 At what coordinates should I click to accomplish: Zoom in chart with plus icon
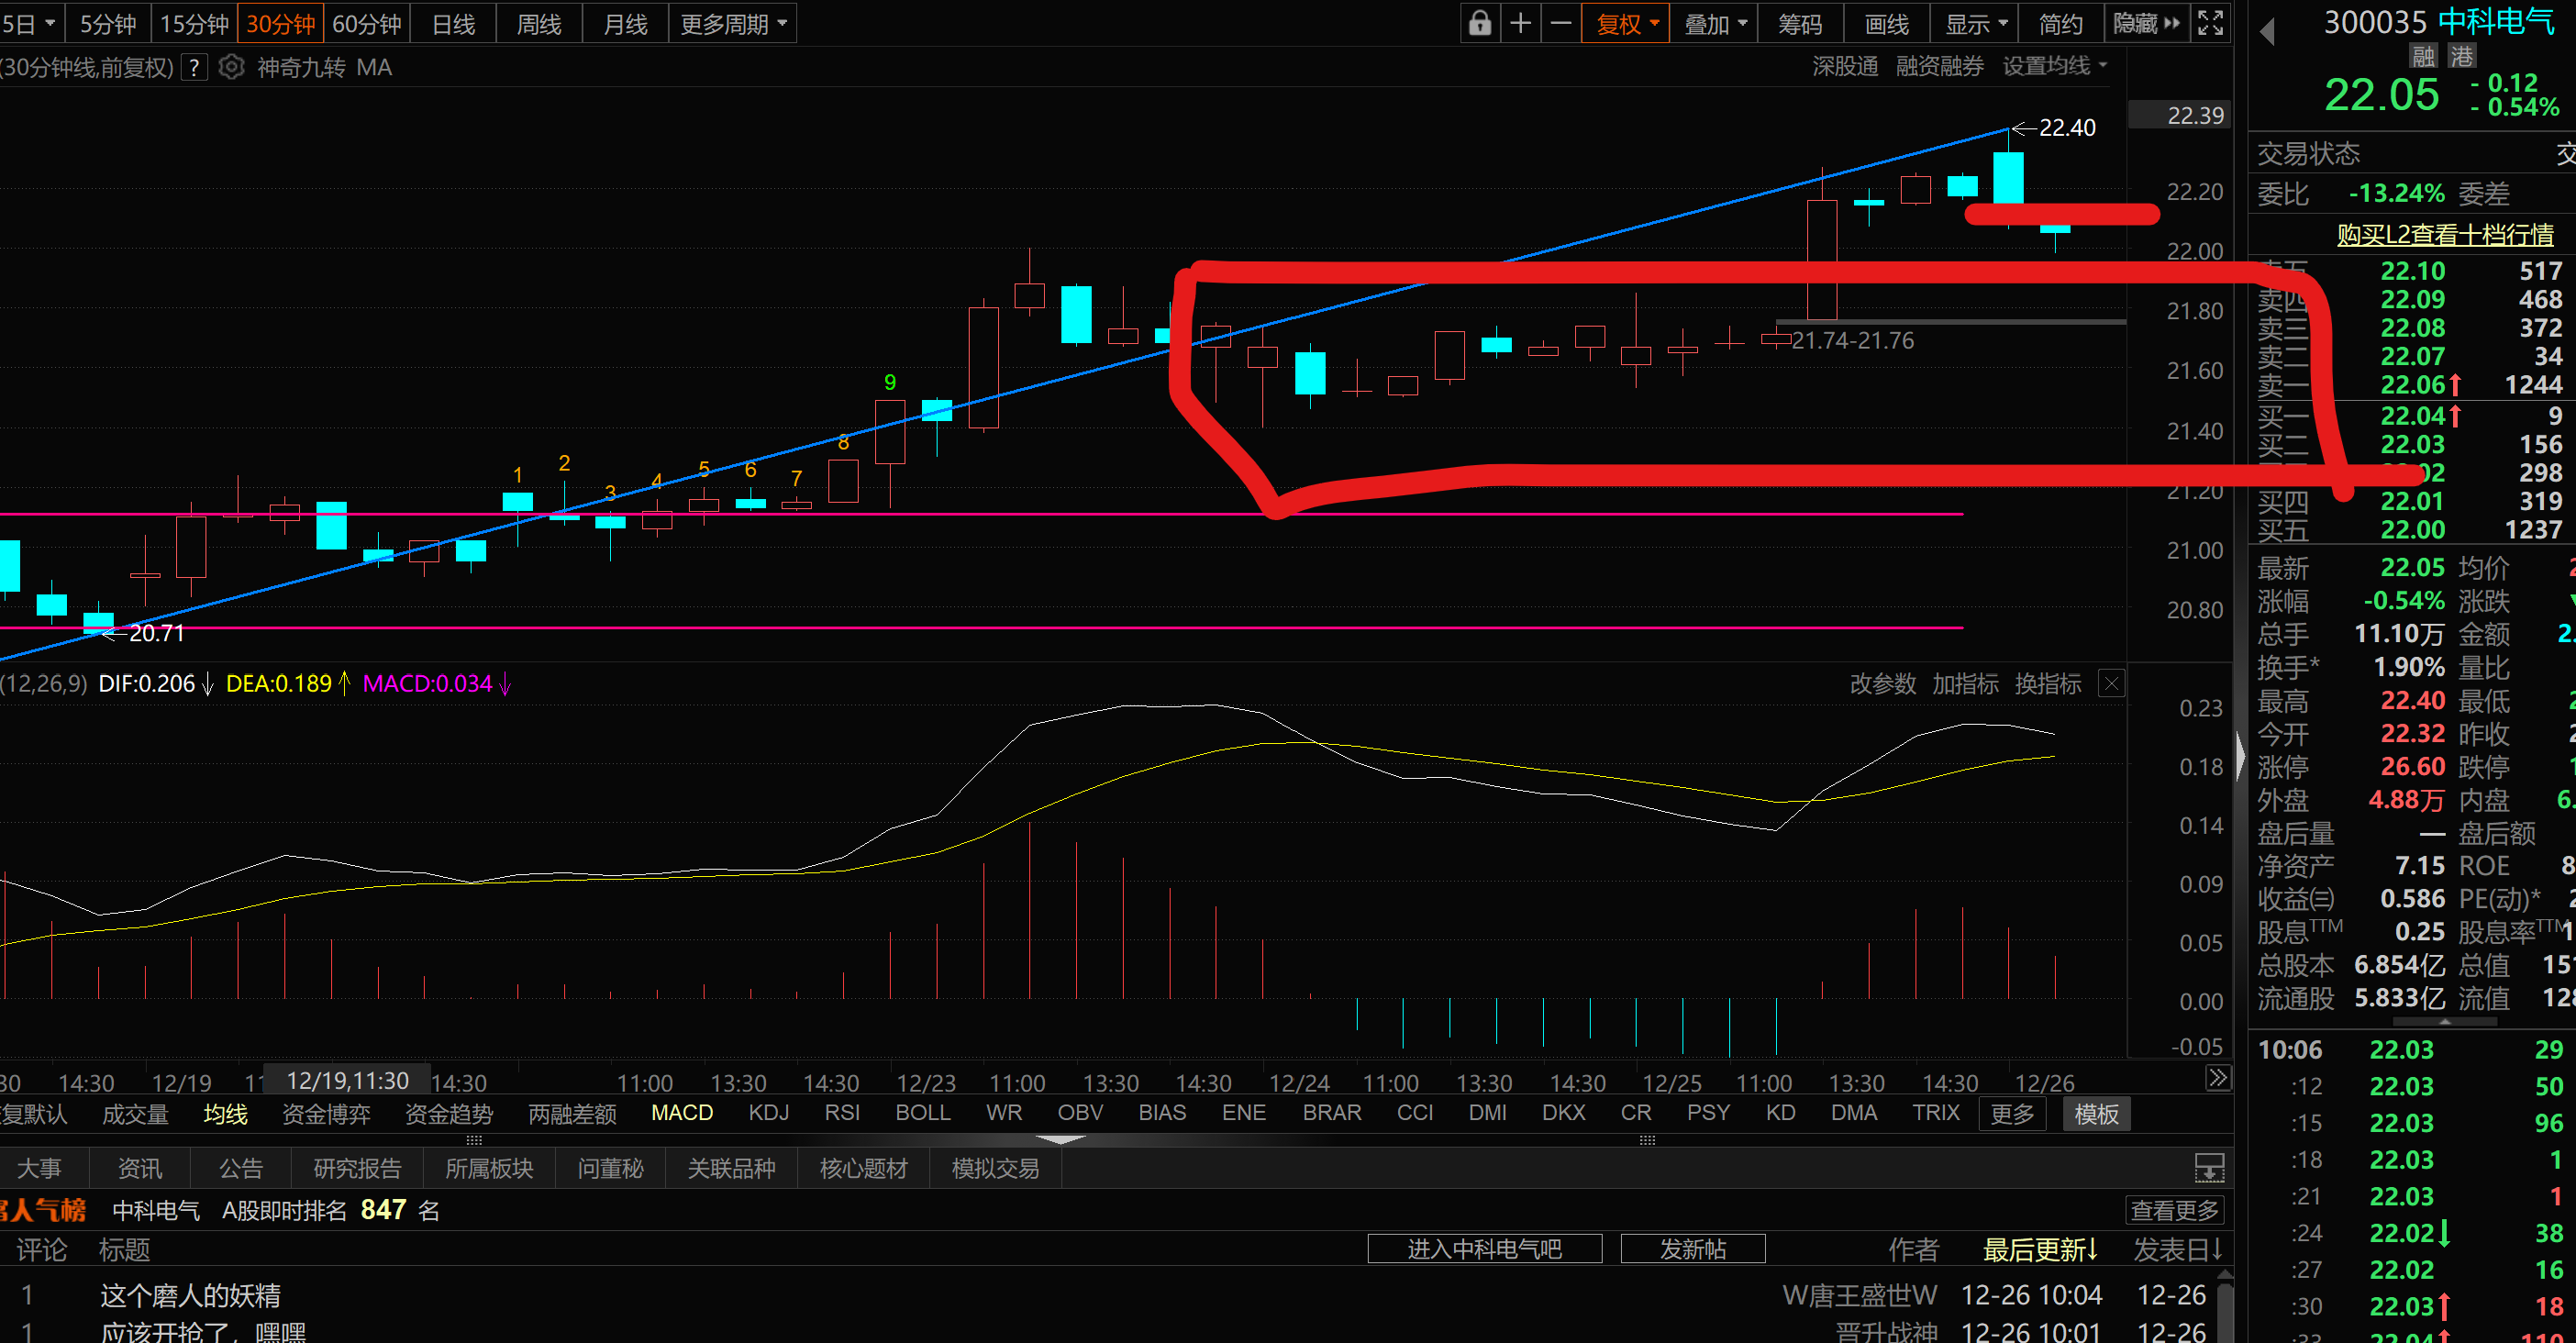tap(1520, 23)
